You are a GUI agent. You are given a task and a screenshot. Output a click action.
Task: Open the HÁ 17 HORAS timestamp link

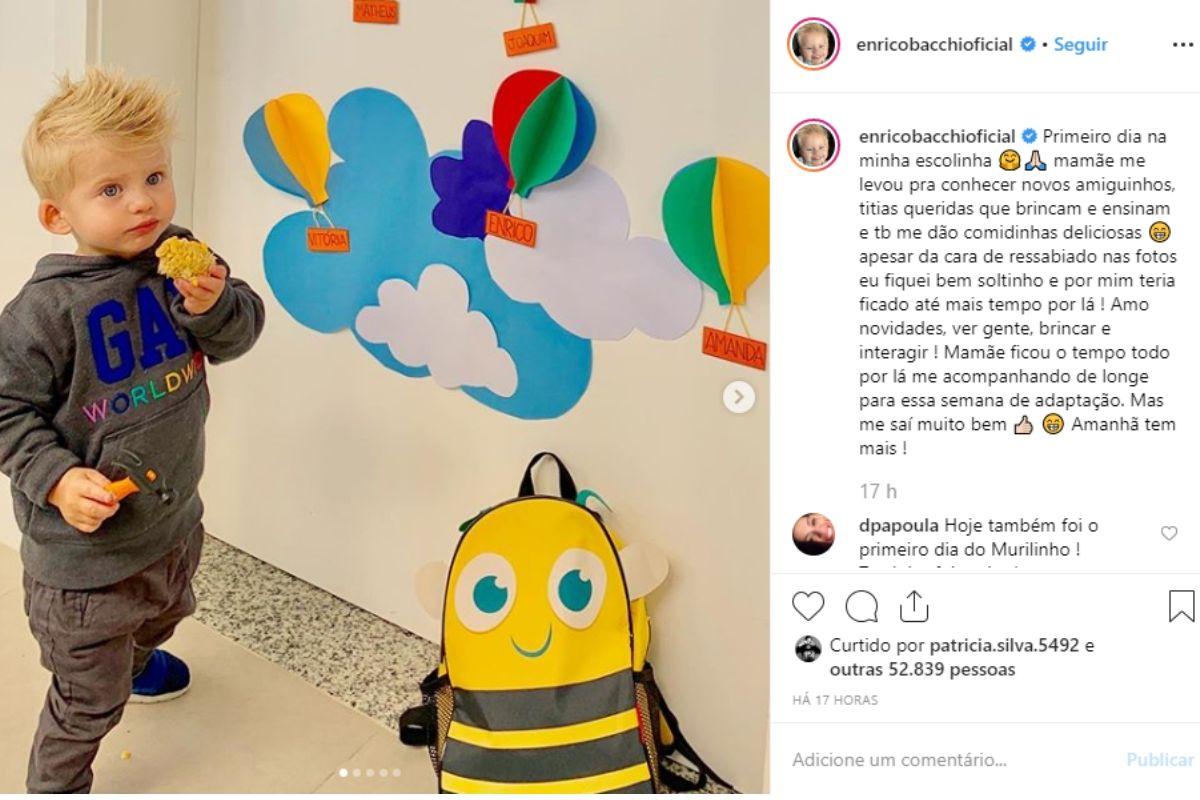coord(835,700)
